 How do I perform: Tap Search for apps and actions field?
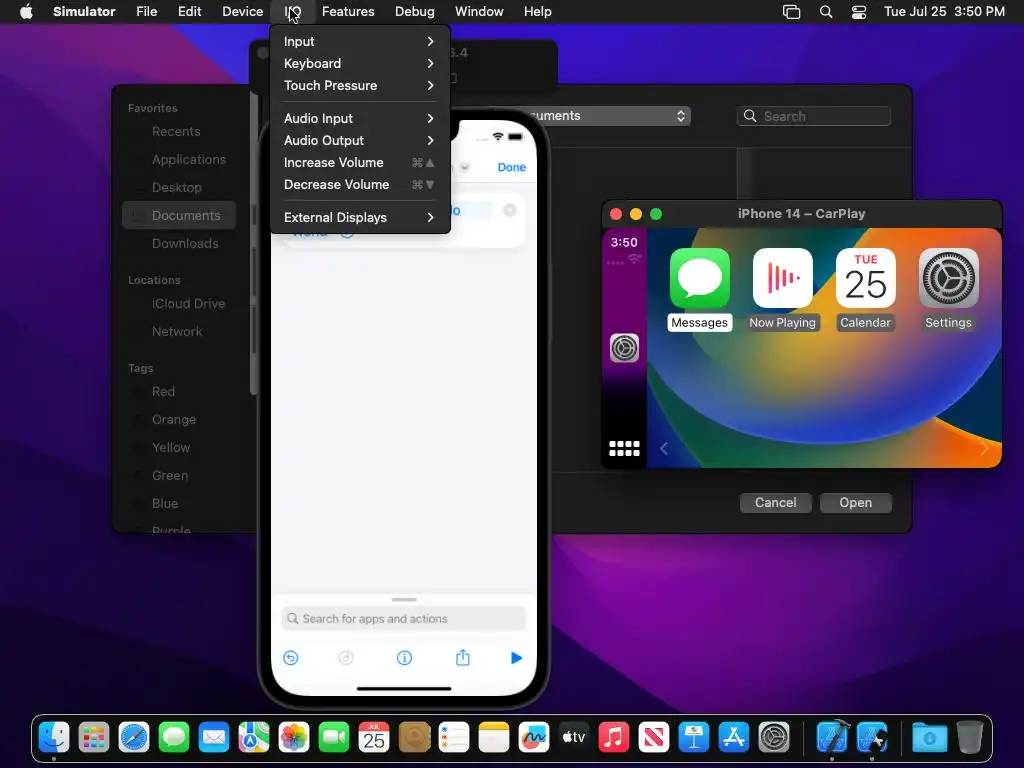[x=404, y=618]
